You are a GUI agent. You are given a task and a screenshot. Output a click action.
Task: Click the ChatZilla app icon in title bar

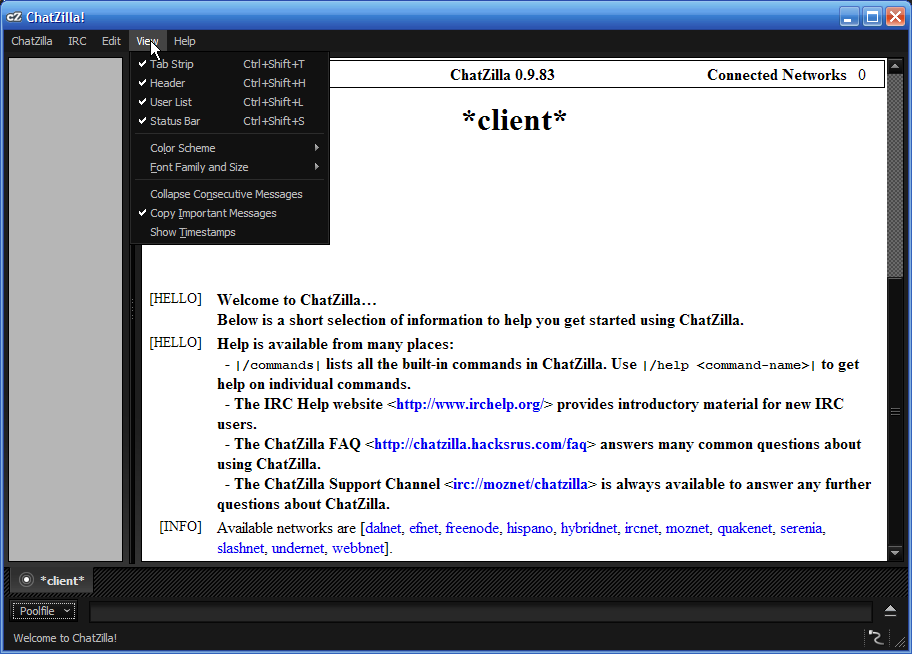13,17
